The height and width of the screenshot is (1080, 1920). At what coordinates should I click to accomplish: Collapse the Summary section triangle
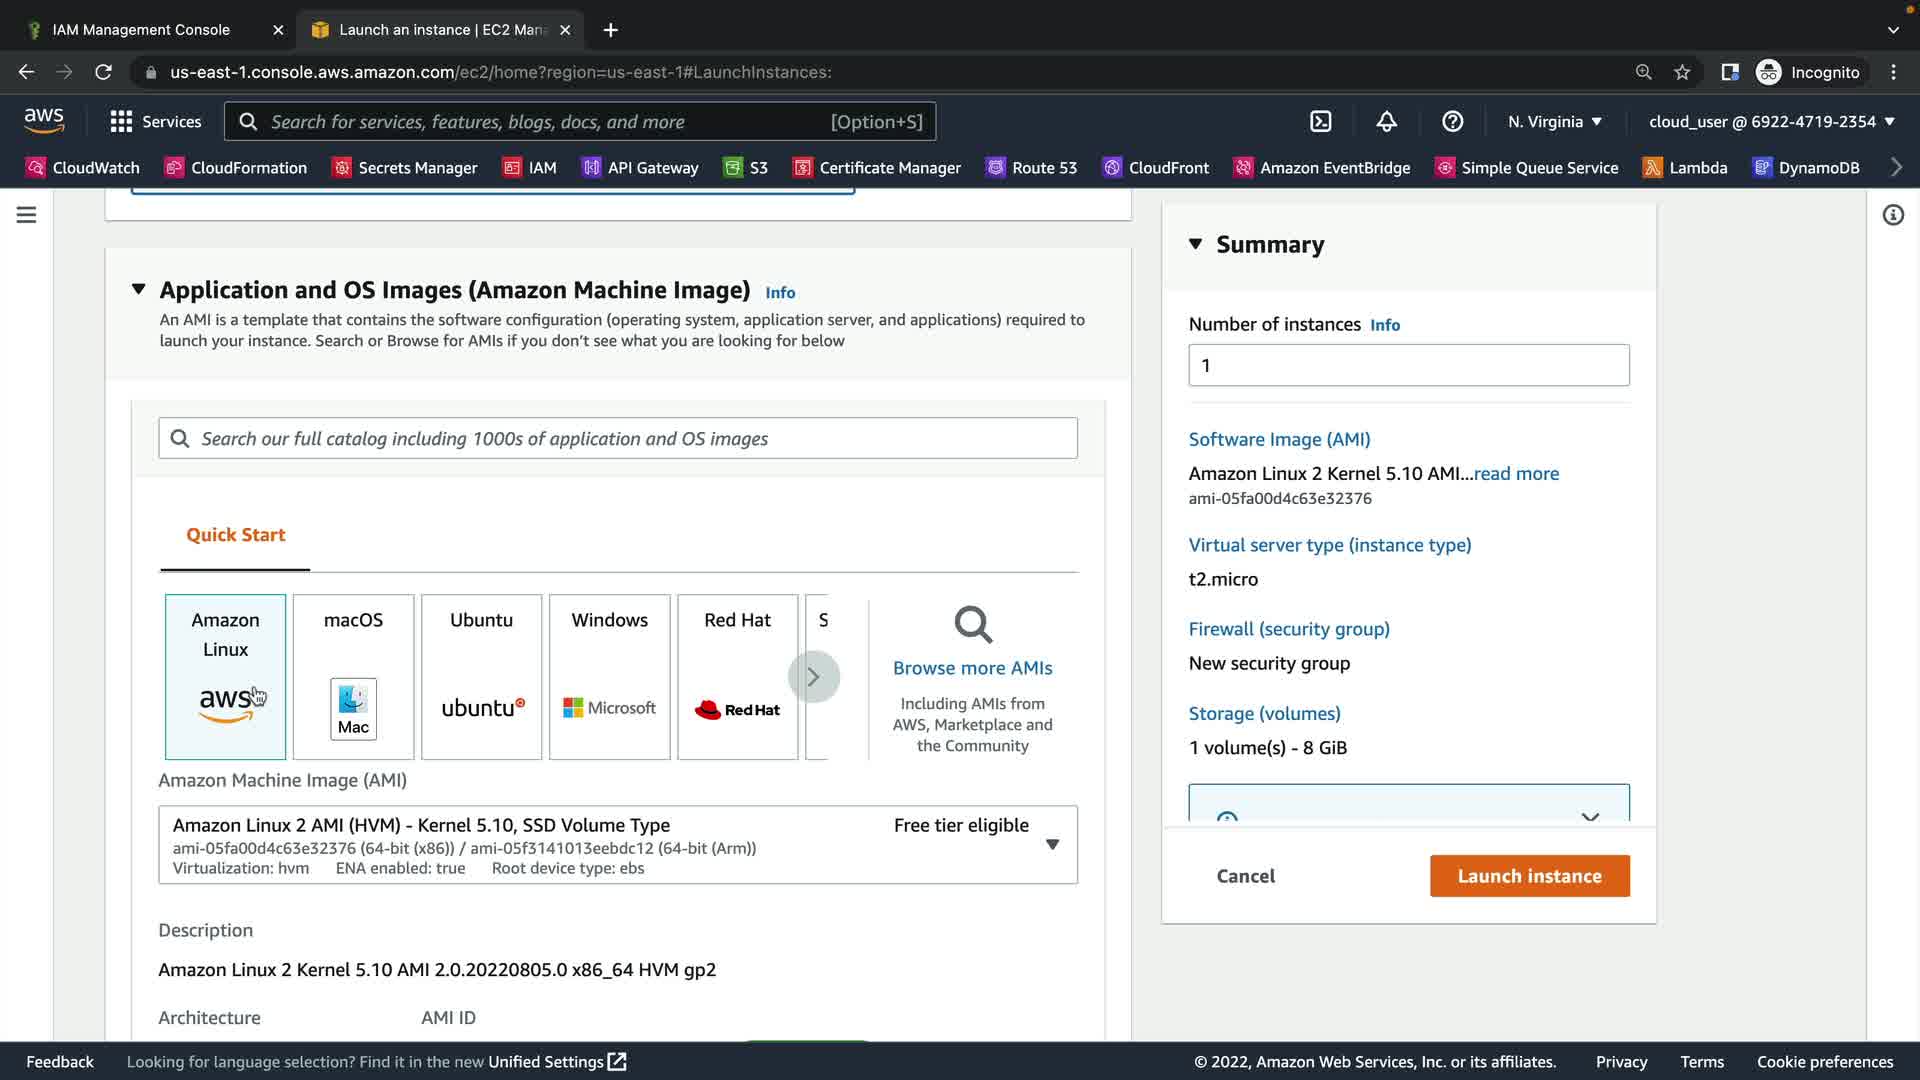click(1195, 244)
